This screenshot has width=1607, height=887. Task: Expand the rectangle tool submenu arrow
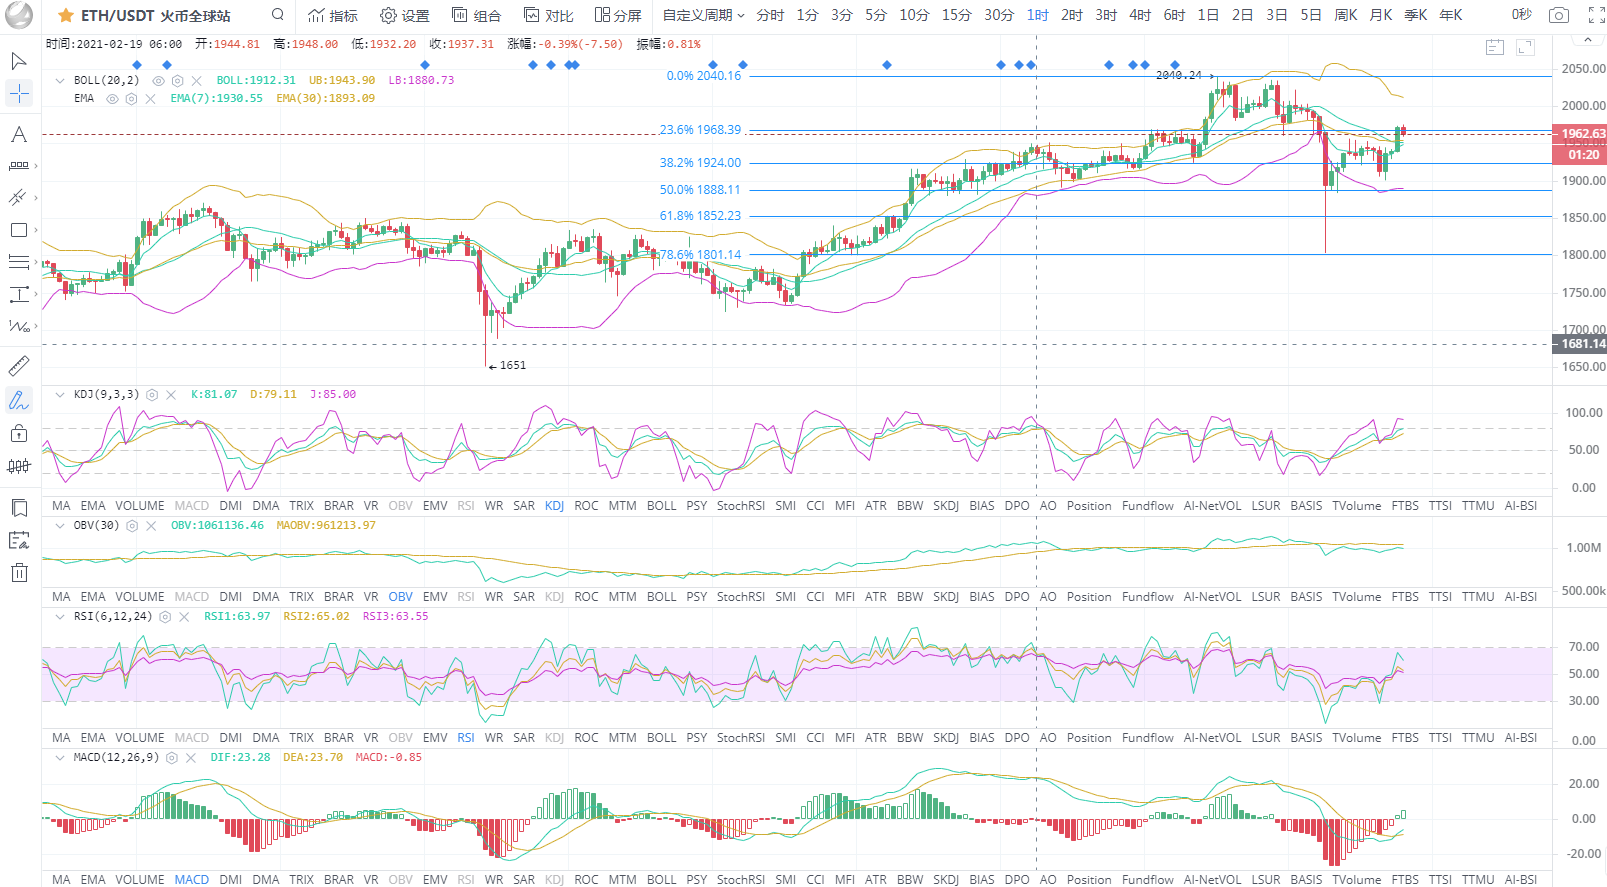[36, 230]
